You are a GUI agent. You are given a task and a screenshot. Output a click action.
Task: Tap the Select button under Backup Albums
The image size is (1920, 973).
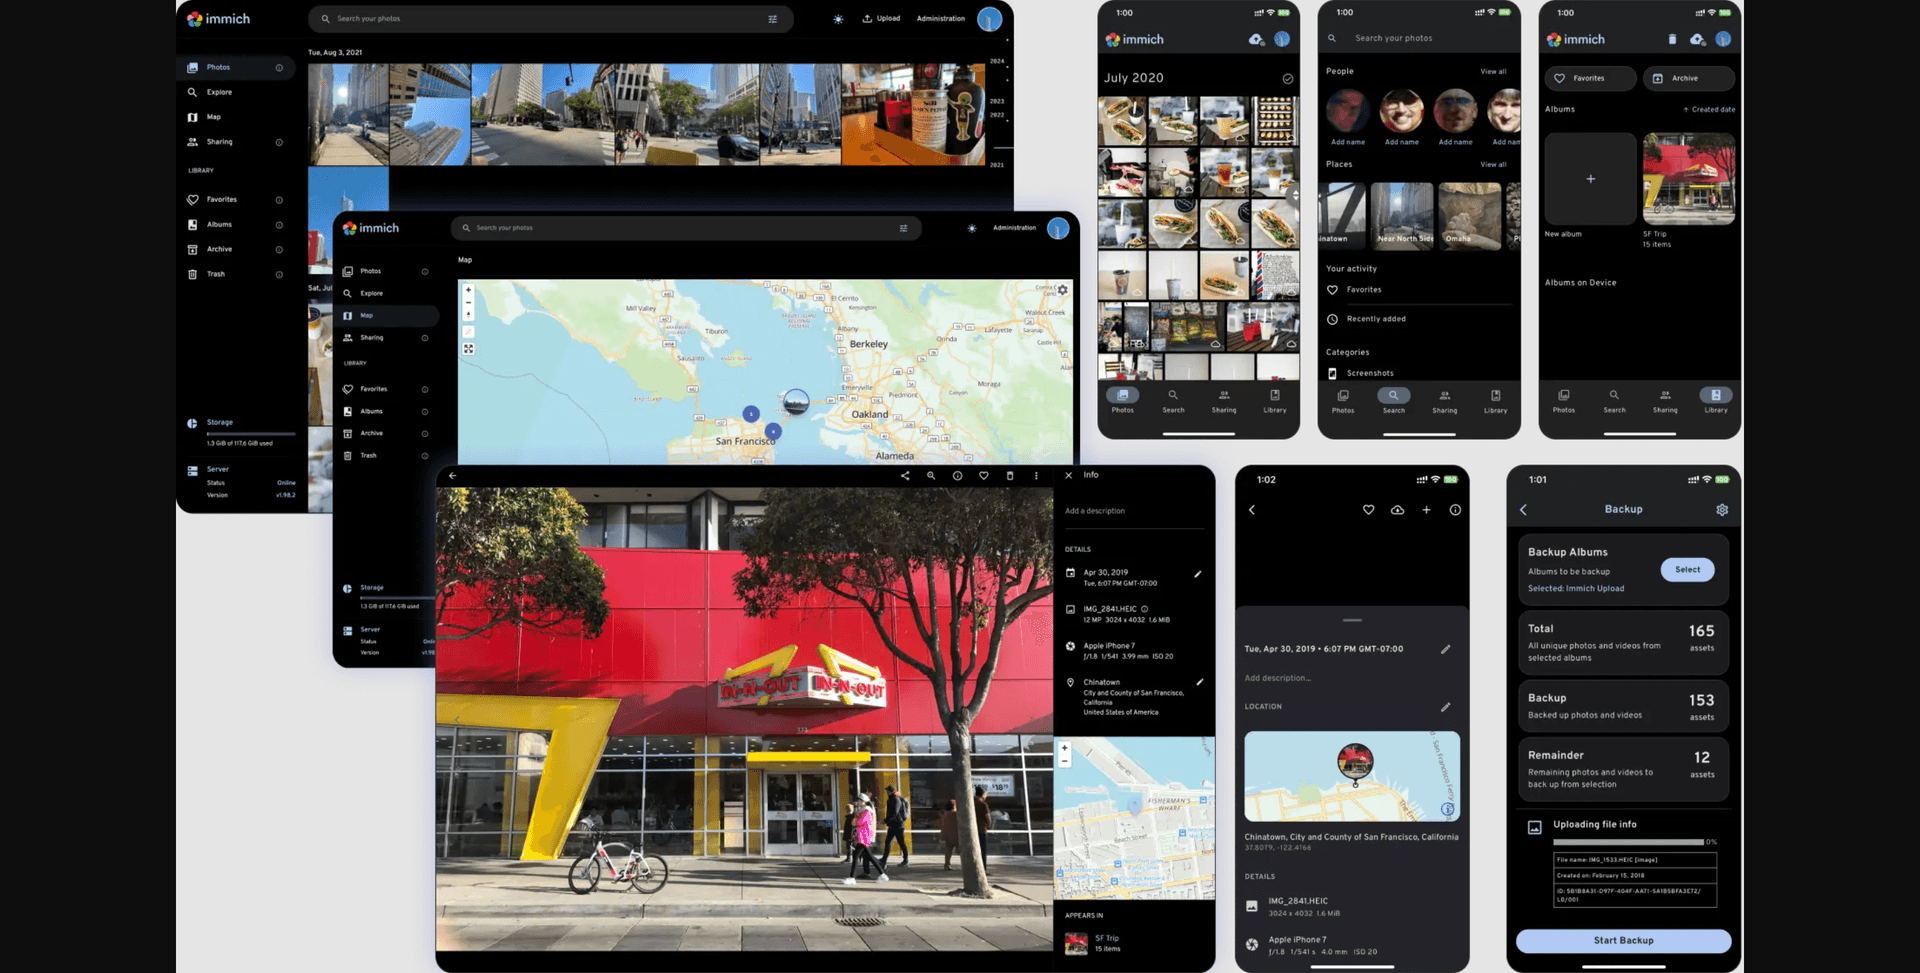[x=1688, y=570]
